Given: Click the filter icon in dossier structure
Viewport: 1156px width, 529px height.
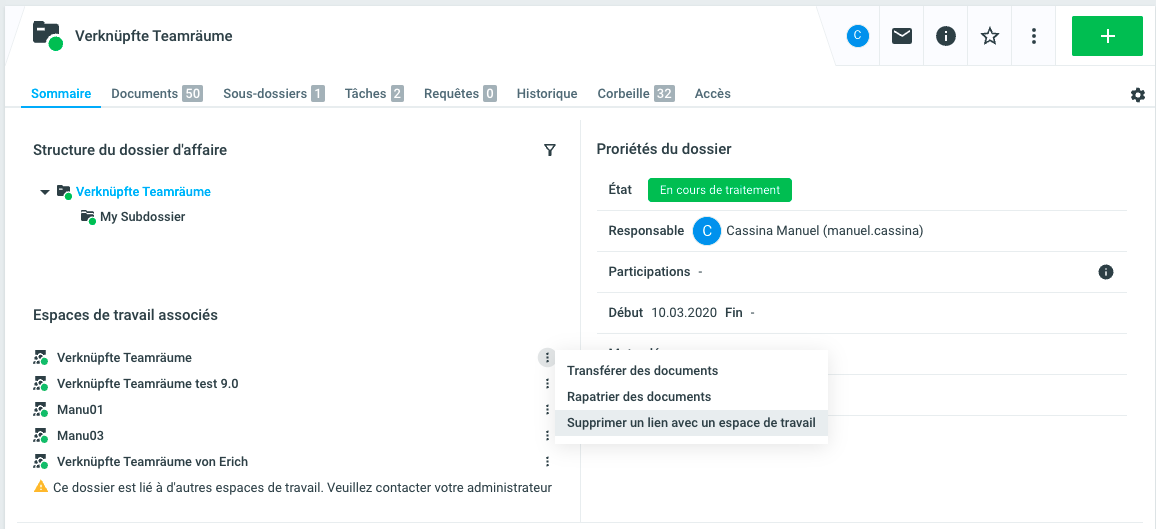Looking at the screenshot, I should (x=549, y=150).
